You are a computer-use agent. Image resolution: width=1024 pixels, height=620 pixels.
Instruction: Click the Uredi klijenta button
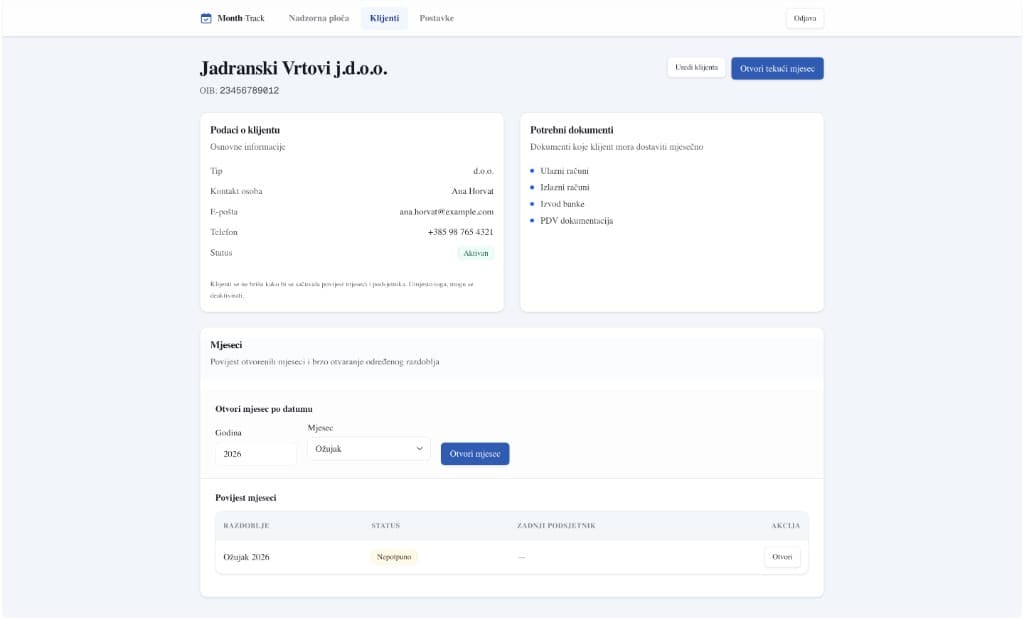point(696,68)
